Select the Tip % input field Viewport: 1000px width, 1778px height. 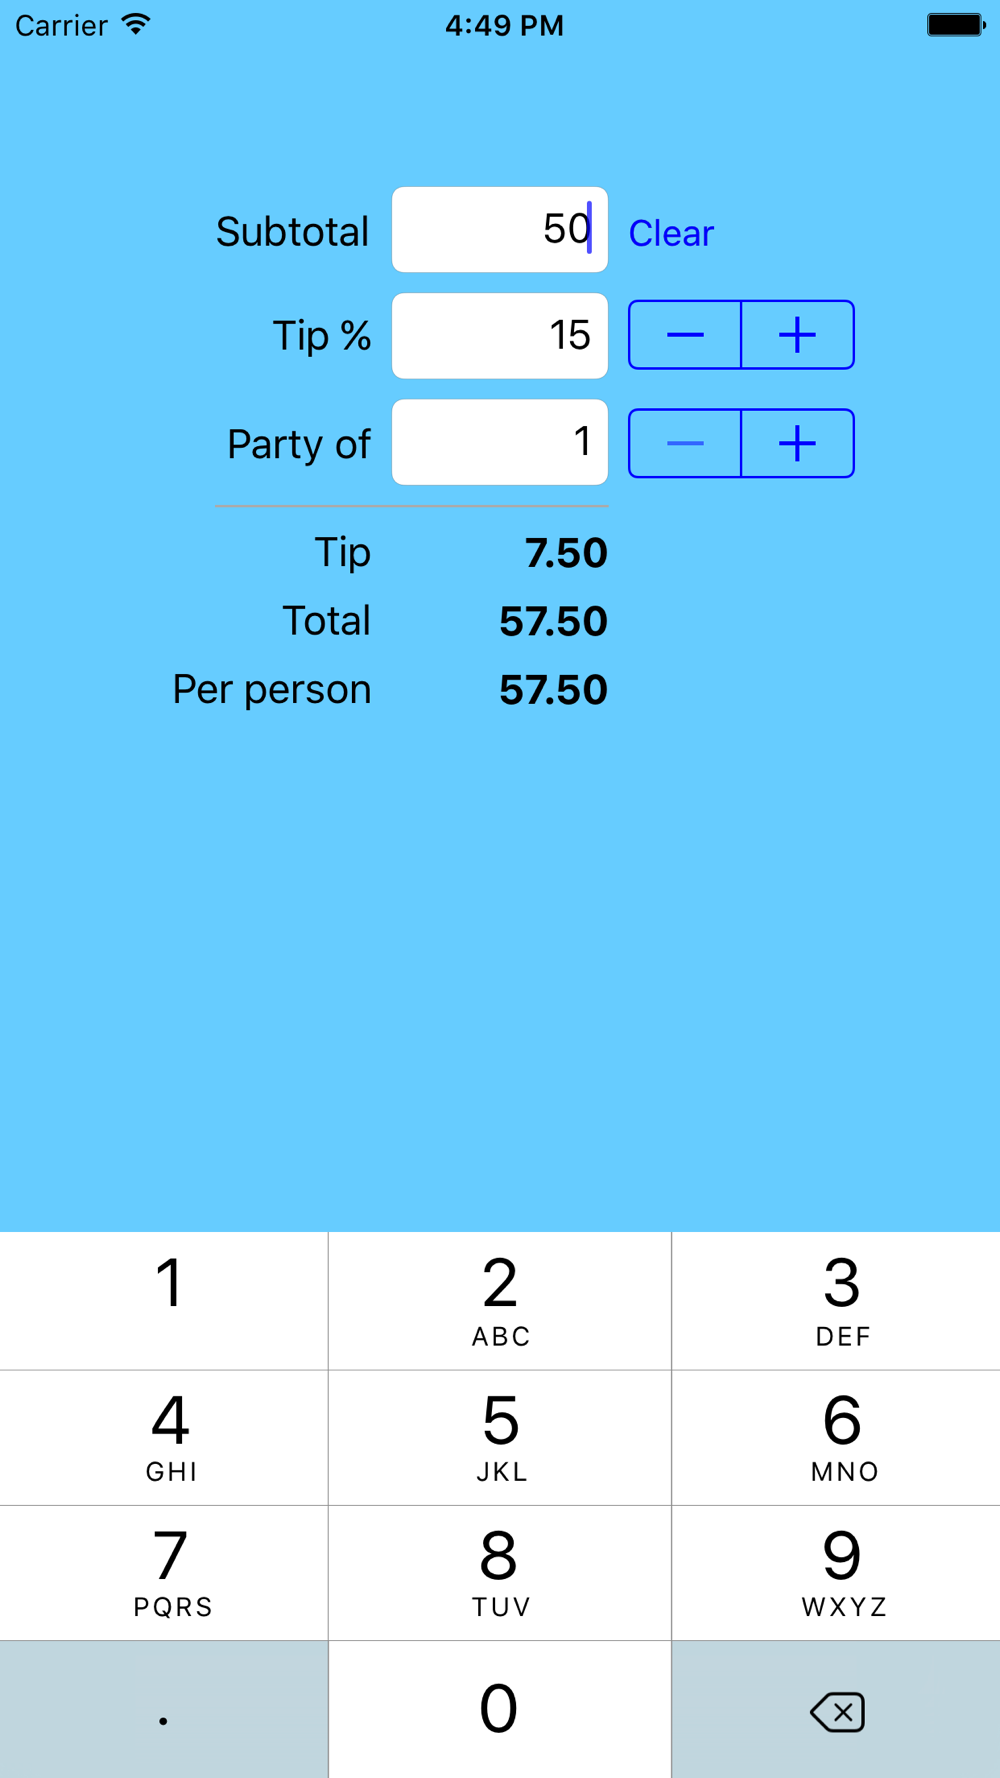500,336
